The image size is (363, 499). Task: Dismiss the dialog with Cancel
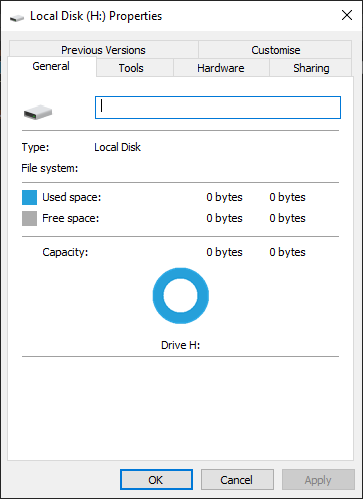[237, 480]
